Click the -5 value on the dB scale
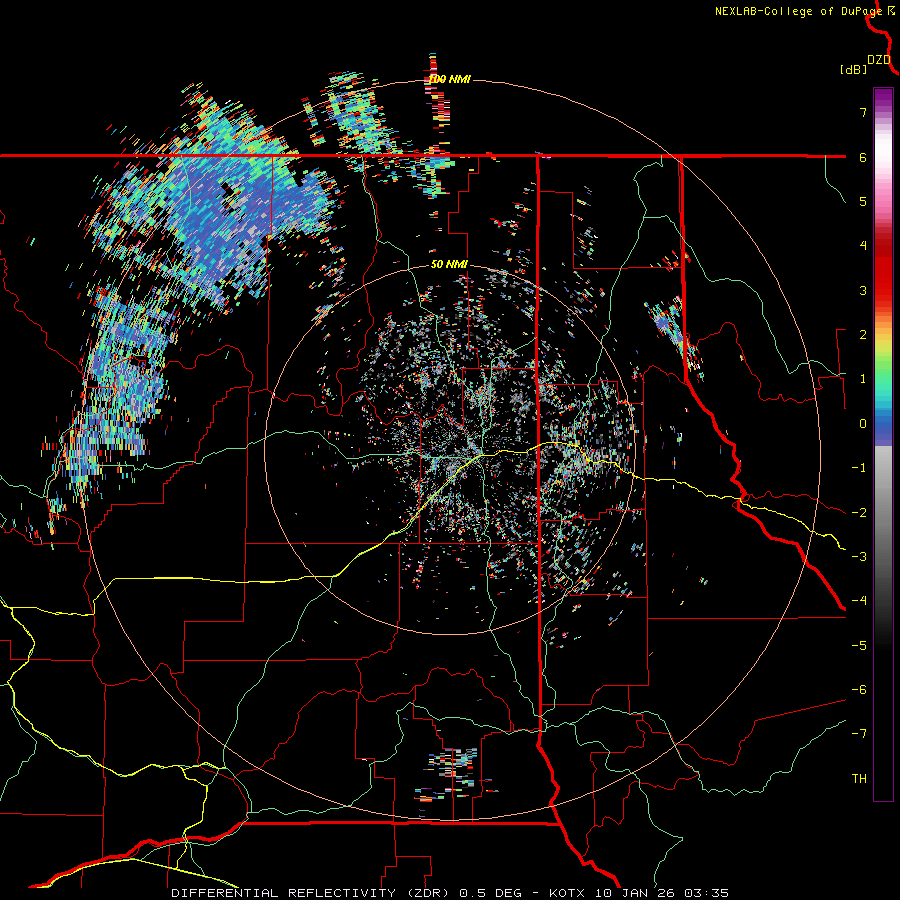 (x=859, y=646)
